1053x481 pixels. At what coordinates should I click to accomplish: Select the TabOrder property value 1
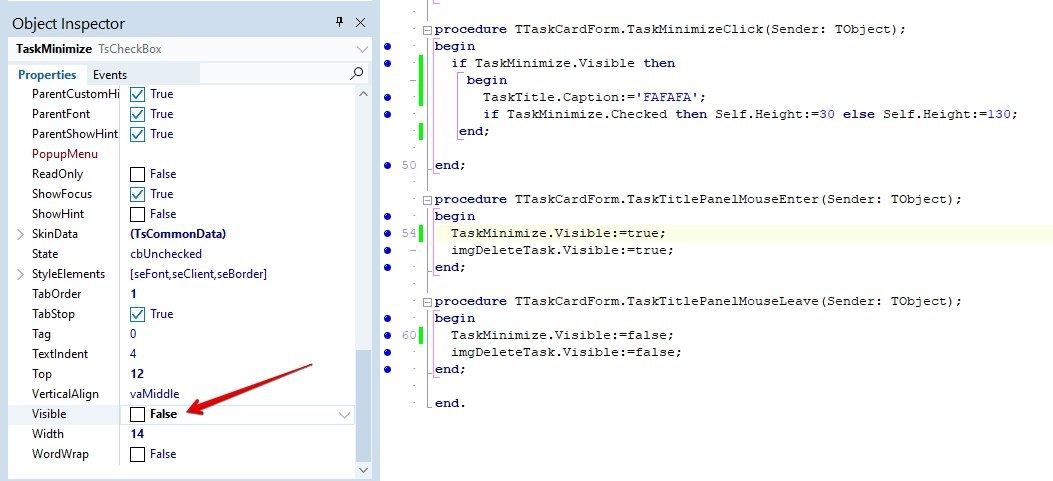[x=134, y=294]
